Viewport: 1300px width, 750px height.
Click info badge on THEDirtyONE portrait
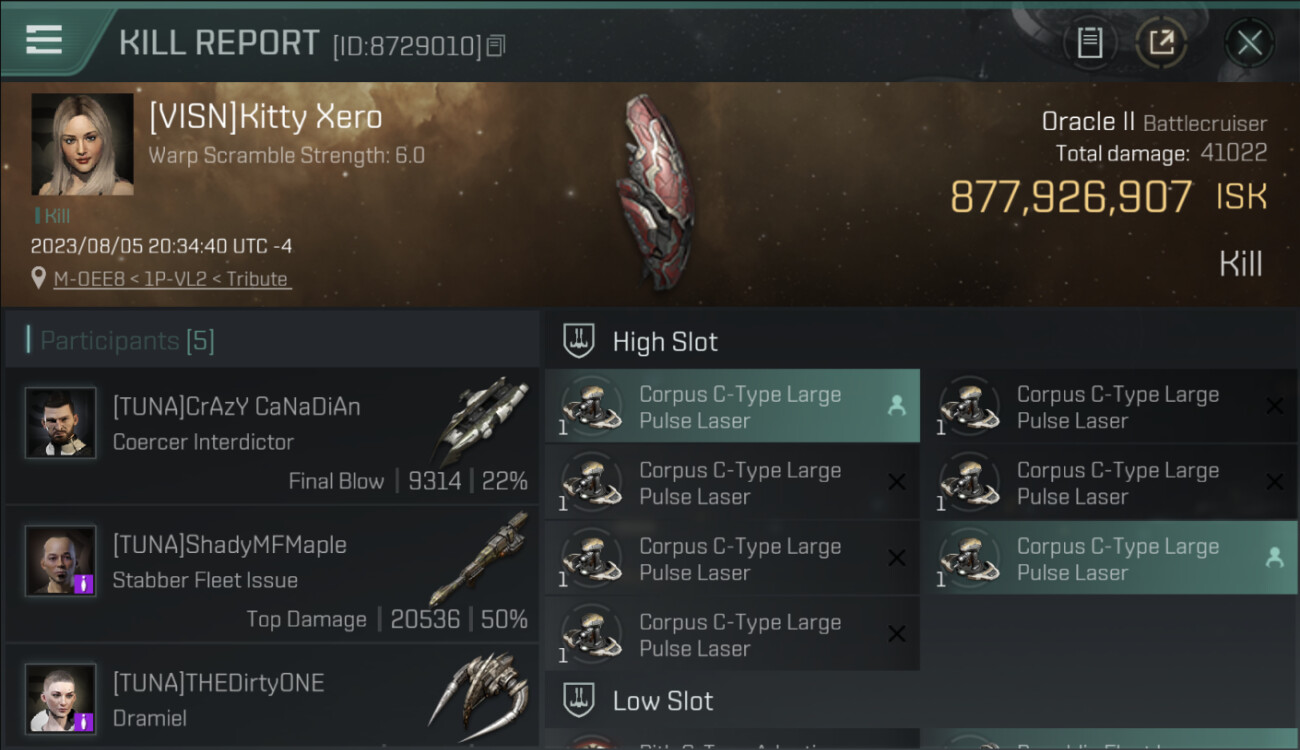84,721
